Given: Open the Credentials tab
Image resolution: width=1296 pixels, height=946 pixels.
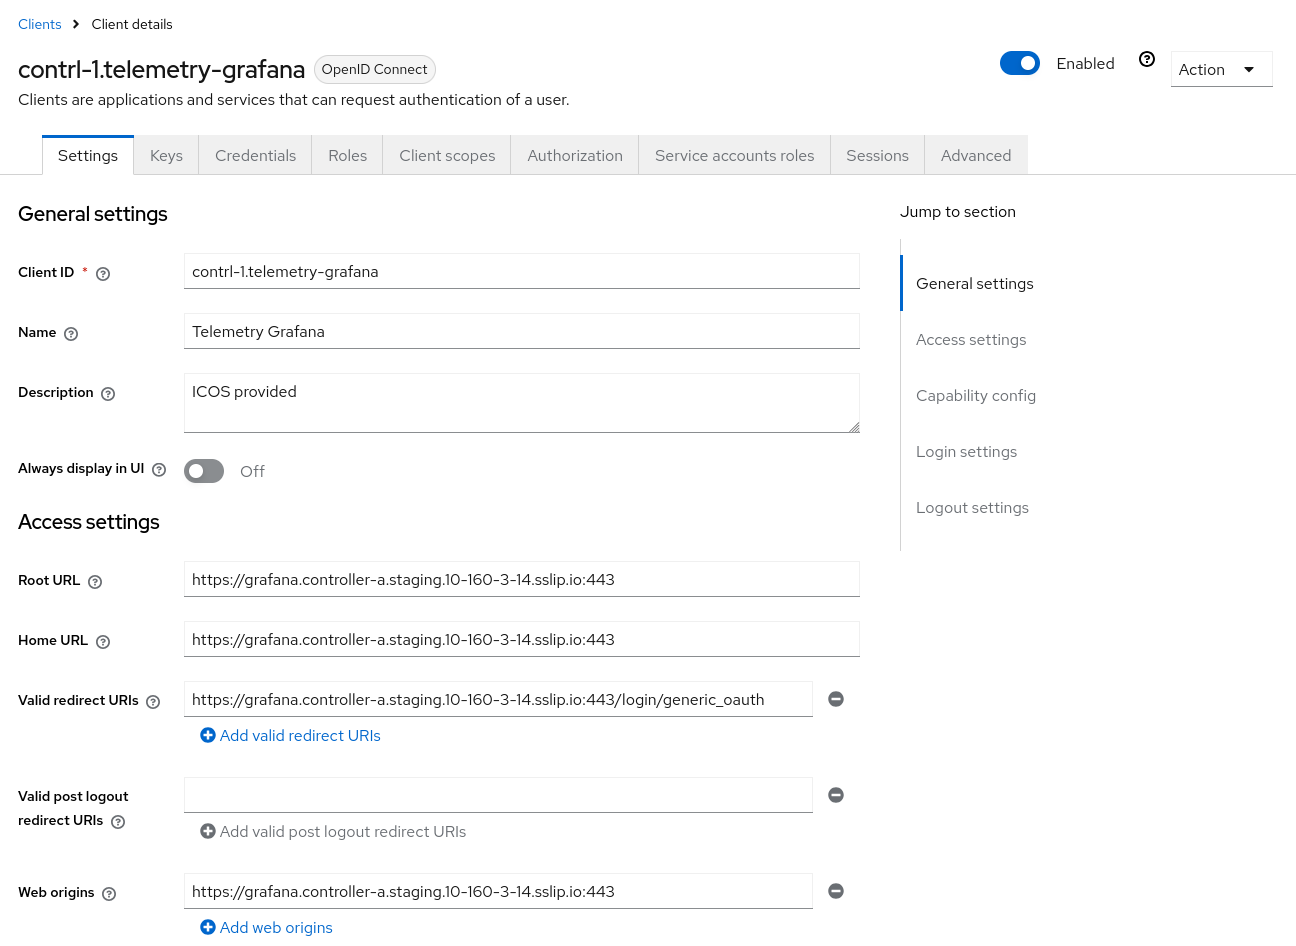Looking at the screenshot, I should pyautogui.click(x=256, y=155).
